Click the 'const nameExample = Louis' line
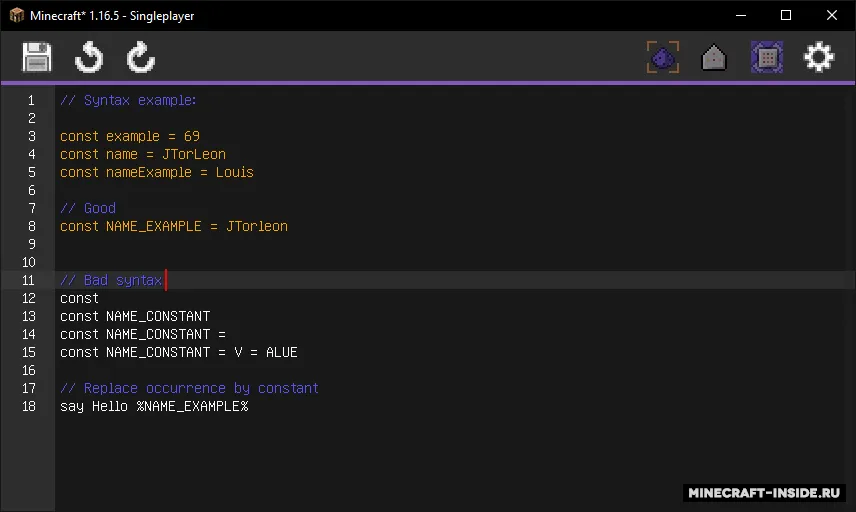 tap(157, 172)
